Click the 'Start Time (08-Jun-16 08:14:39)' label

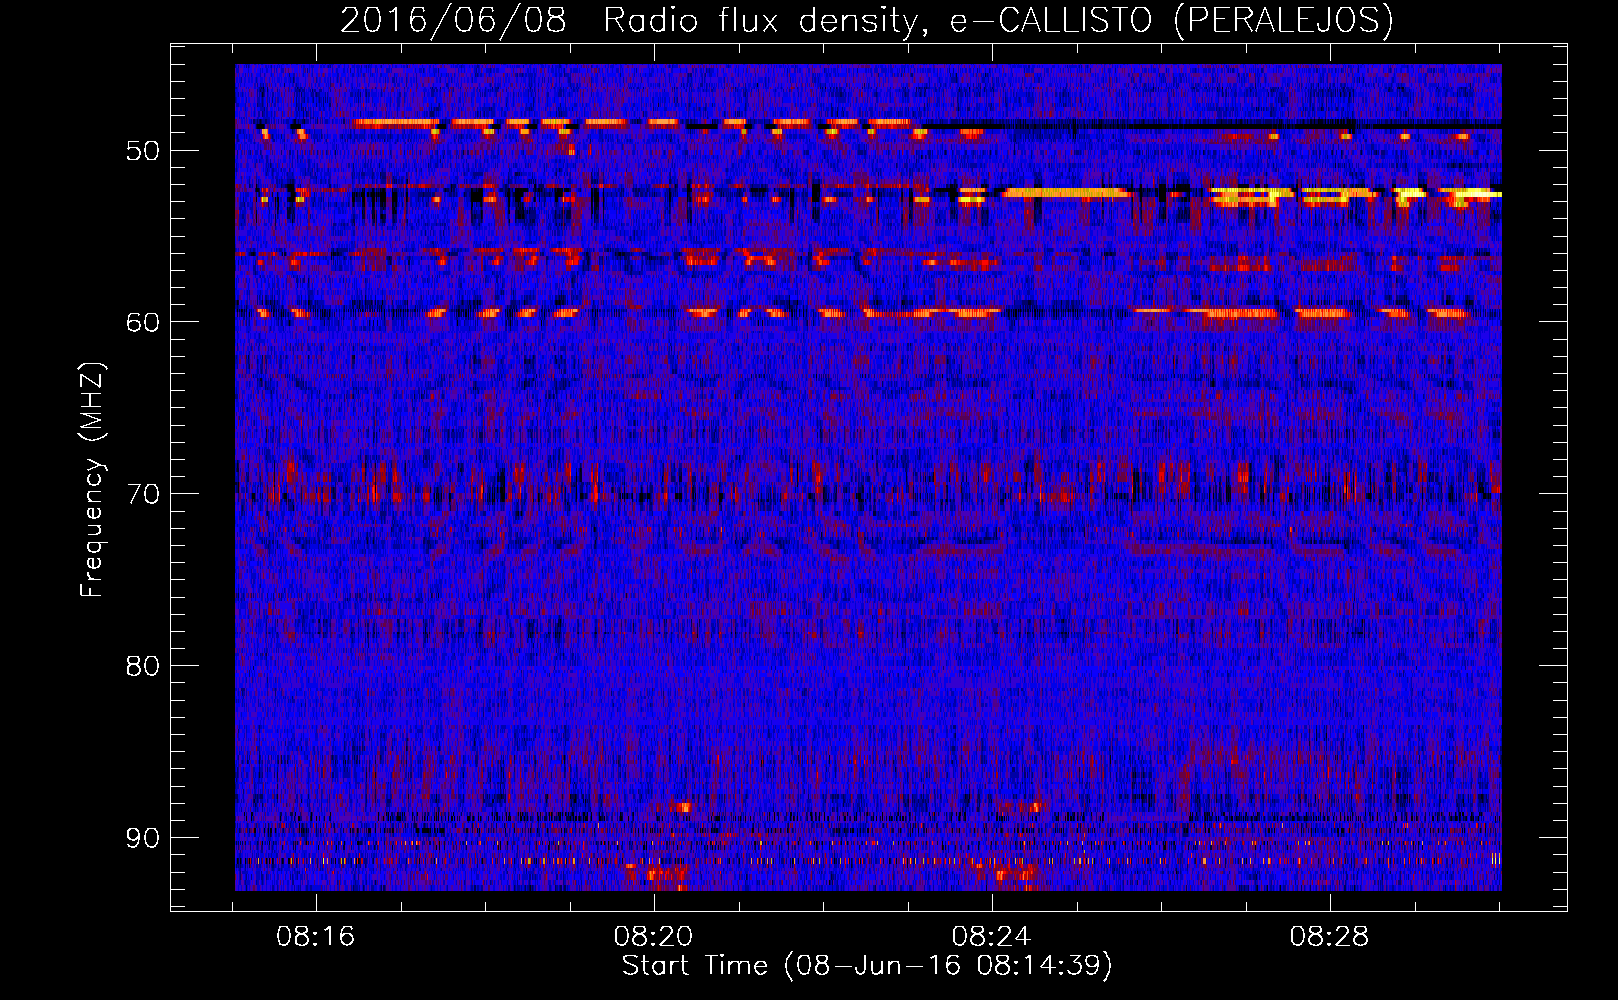pyautogui.click(x=867, y=966)
